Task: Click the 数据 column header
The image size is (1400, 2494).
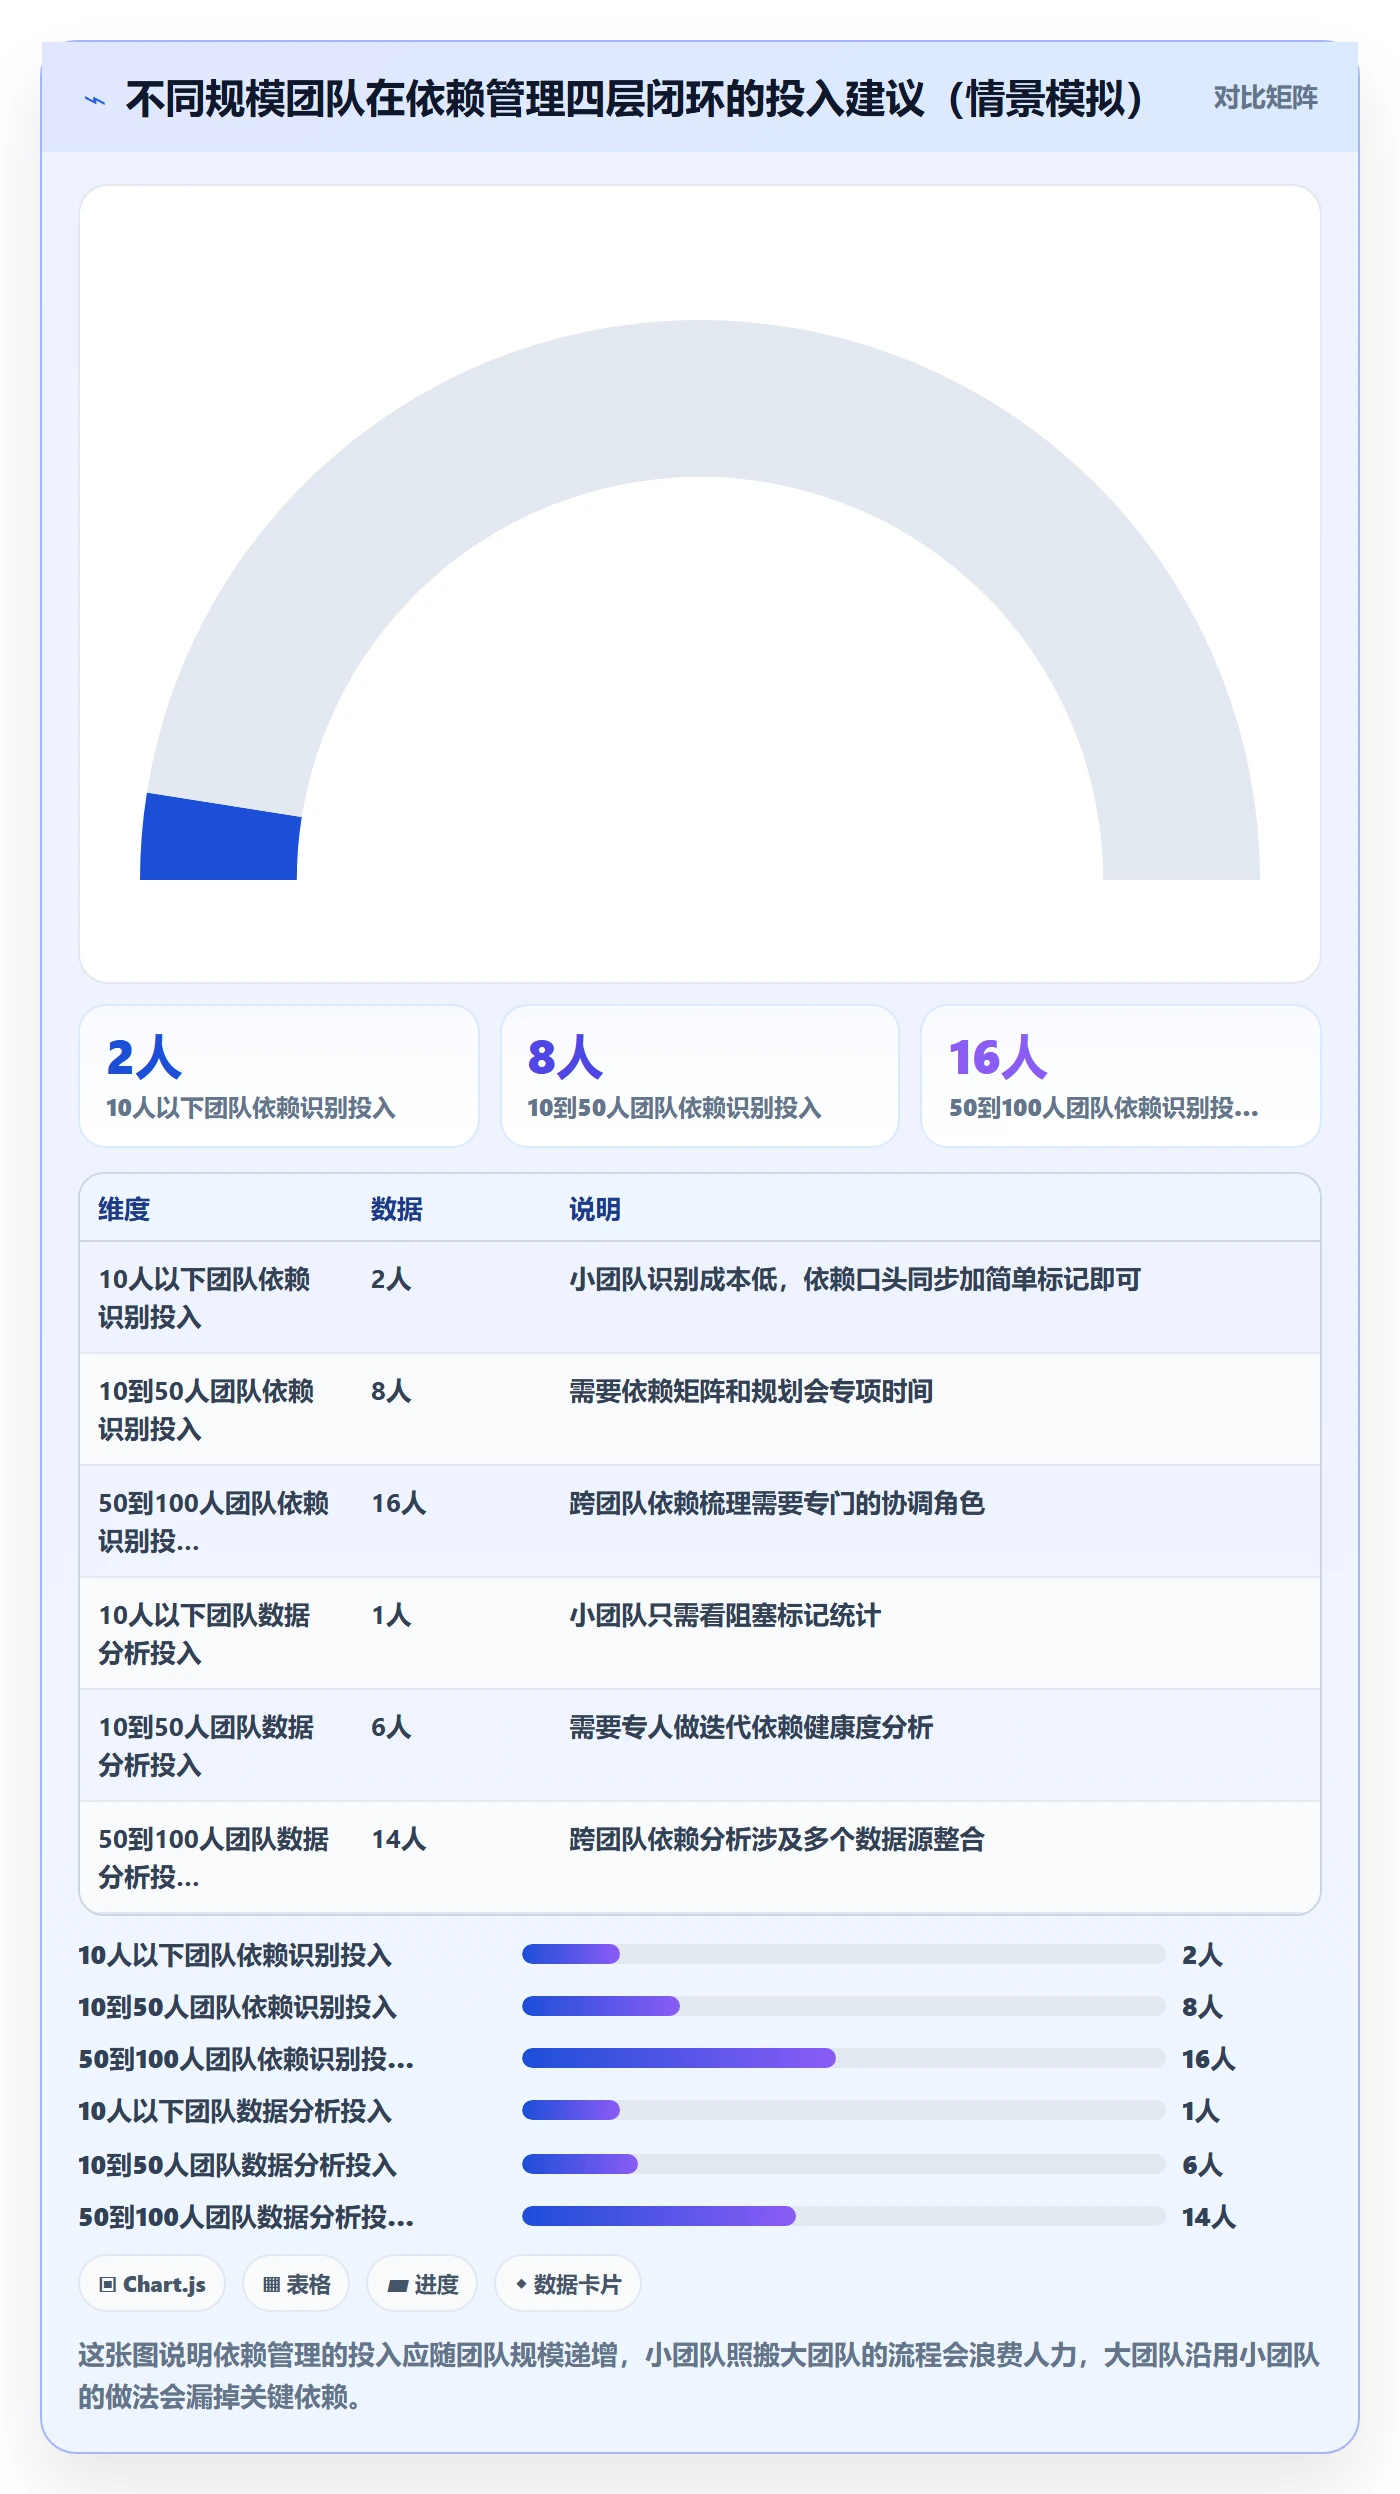Action: tap(396, 1209)
